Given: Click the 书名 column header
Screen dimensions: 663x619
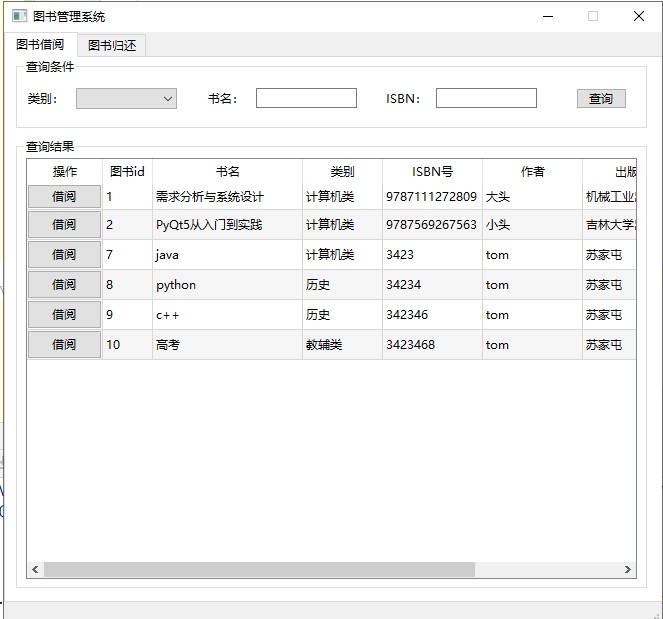Looking at the screenshot, I should [x=227, y=172].
